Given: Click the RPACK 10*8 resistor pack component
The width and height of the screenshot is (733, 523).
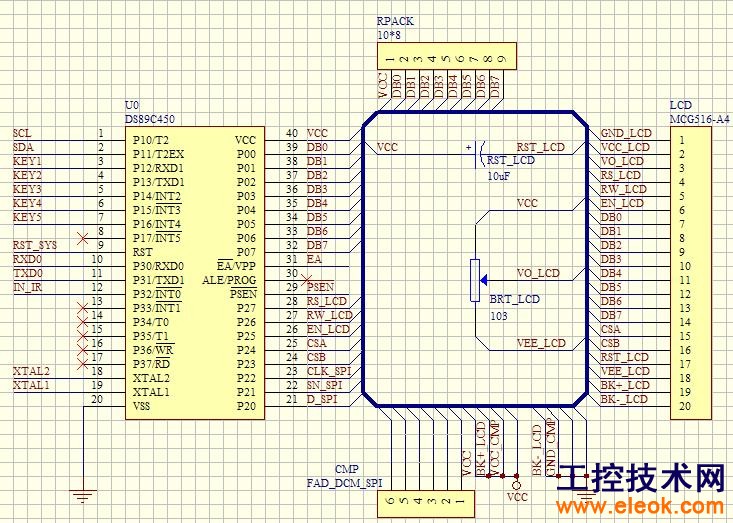Looking at the screenshot, I should 447,56.
